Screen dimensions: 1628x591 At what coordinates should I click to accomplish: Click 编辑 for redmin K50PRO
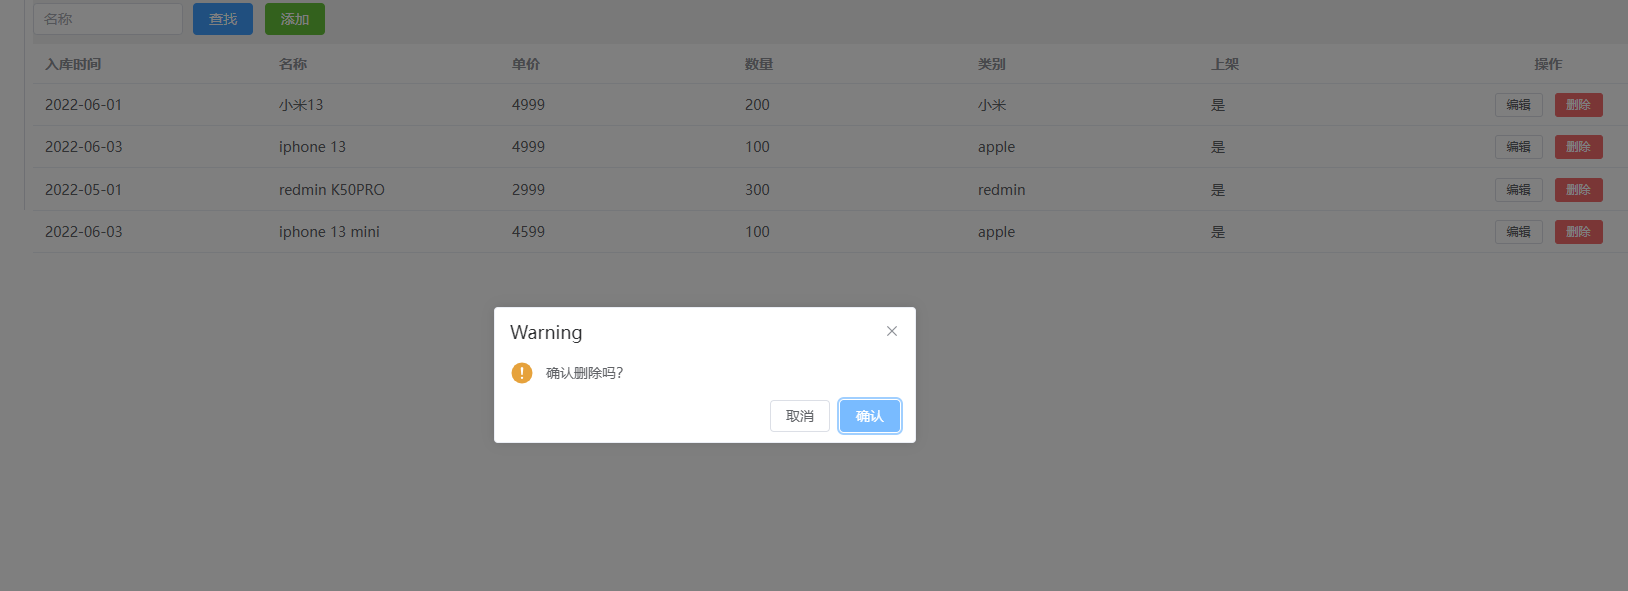(x=1518, y=189)
